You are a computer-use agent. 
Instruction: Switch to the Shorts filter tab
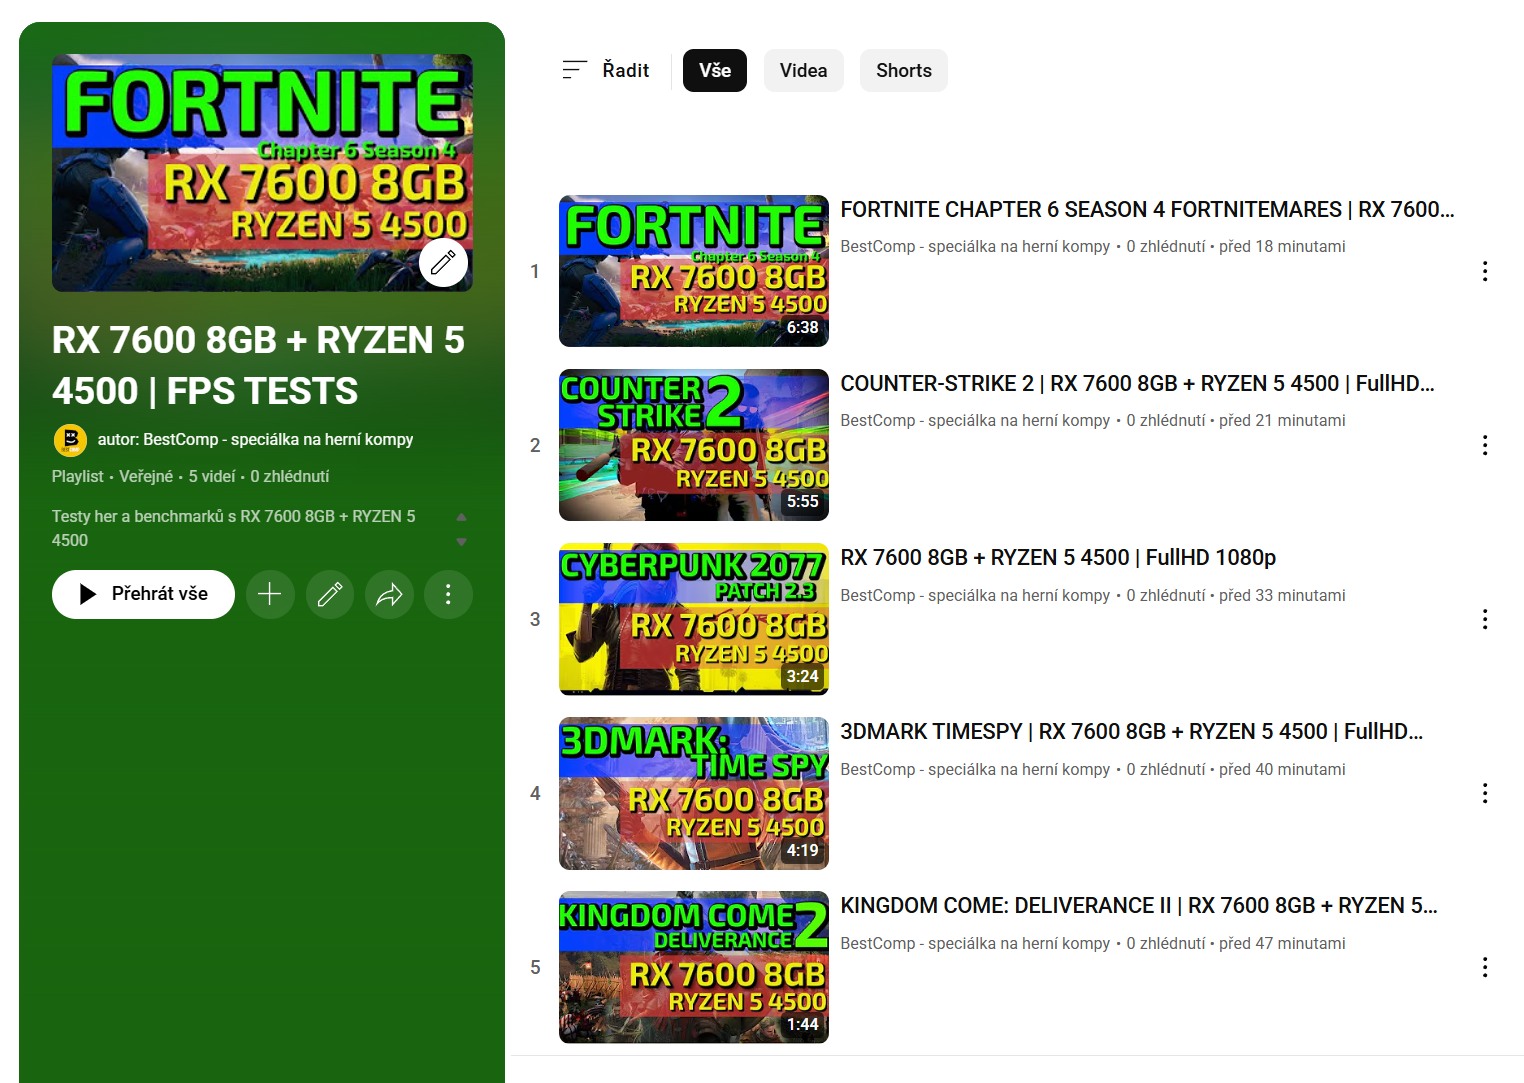point(904,71)
